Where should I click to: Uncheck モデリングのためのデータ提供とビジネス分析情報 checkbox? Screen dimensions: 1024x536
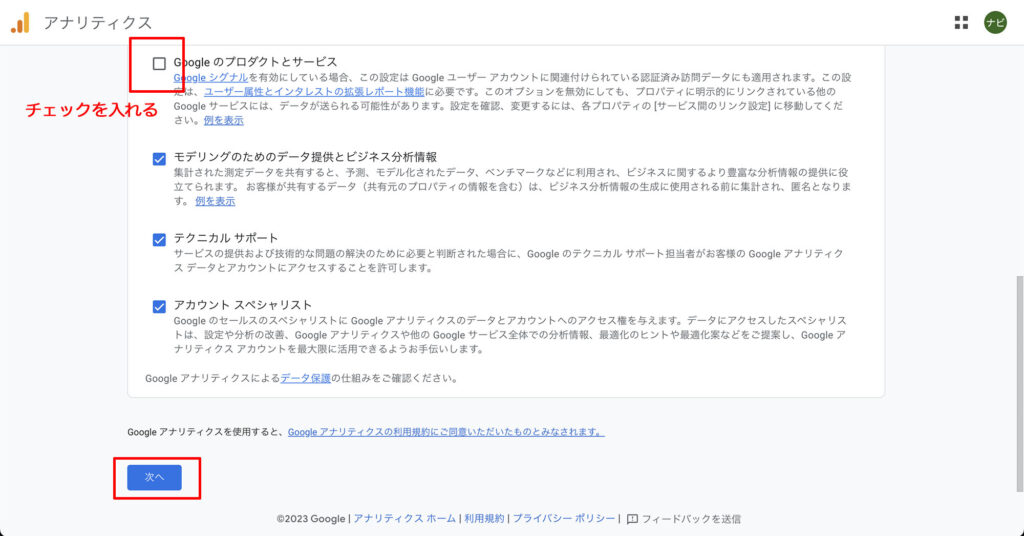(159, 159)
